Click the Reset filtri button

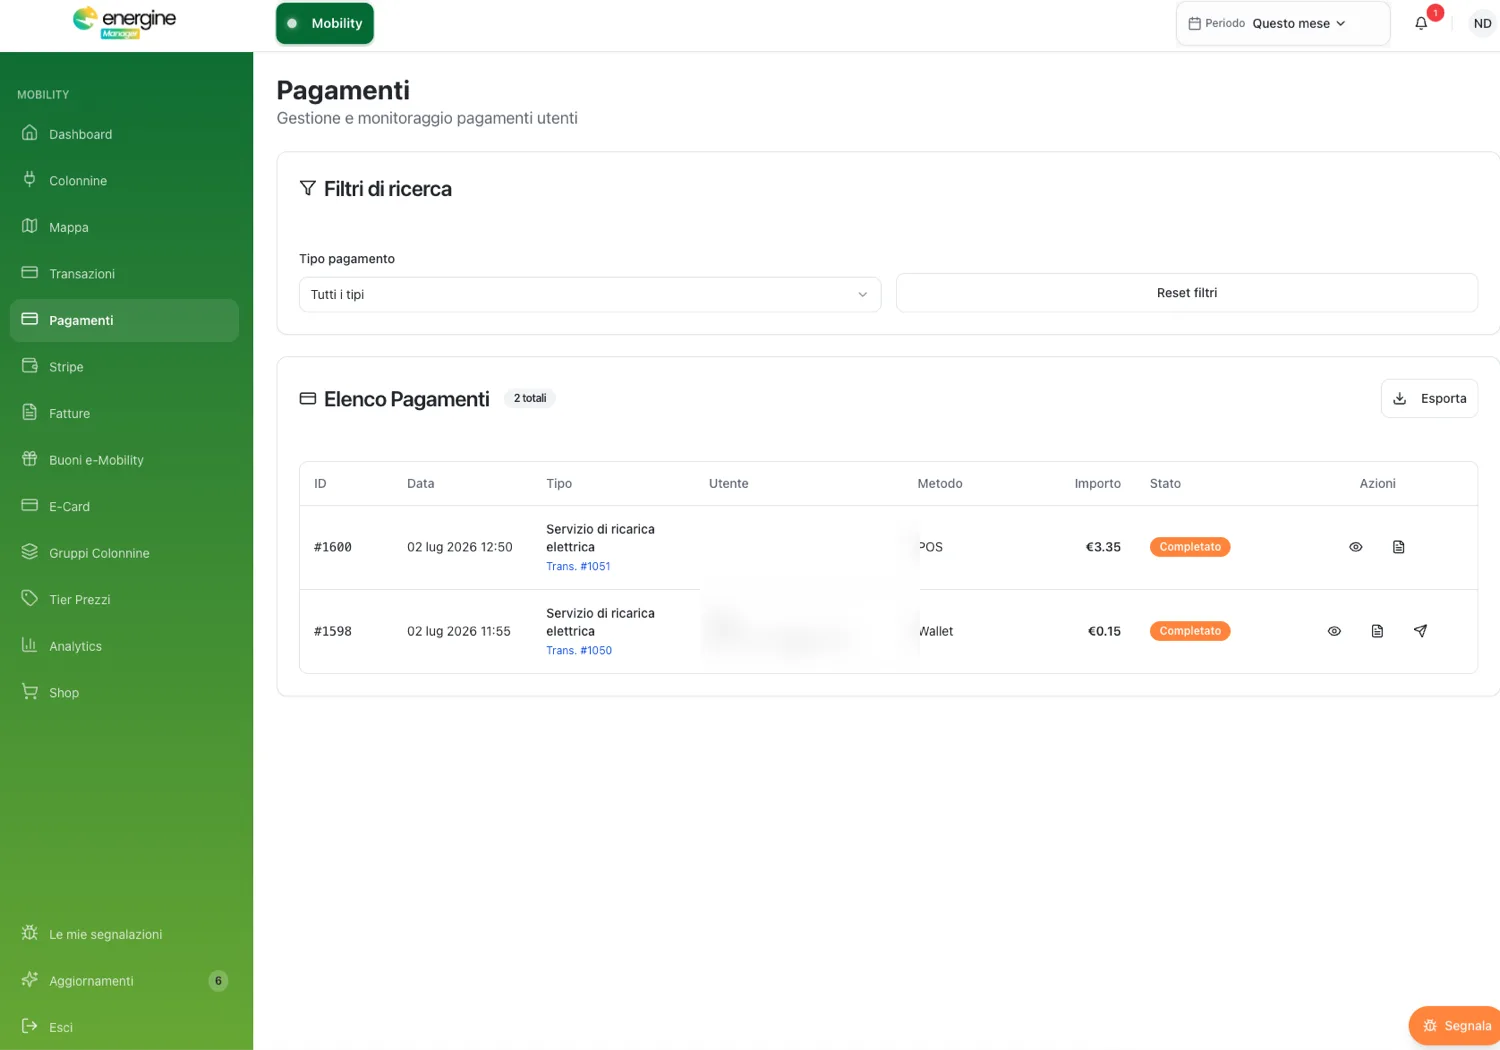(1187, 293)
